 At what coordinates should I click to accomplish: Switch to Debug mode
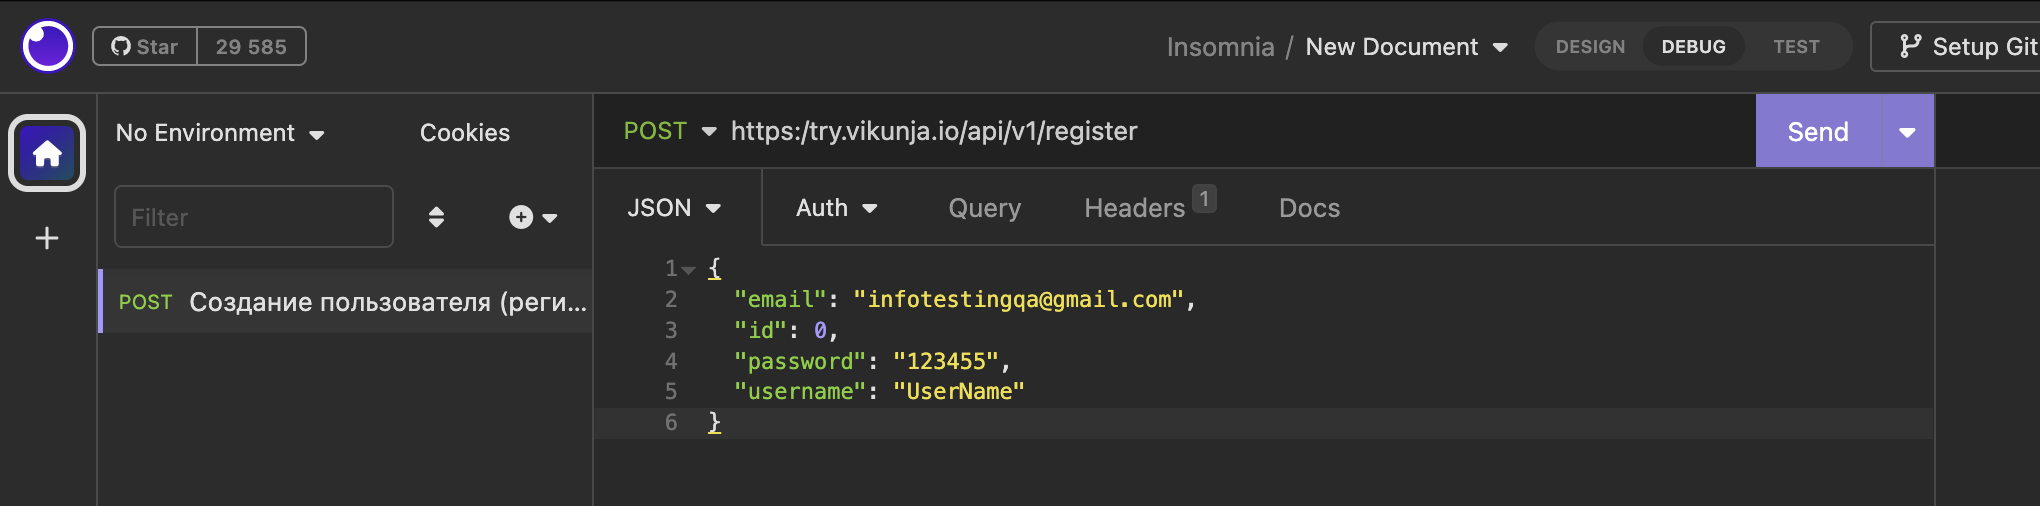(x=1693, y=47)
